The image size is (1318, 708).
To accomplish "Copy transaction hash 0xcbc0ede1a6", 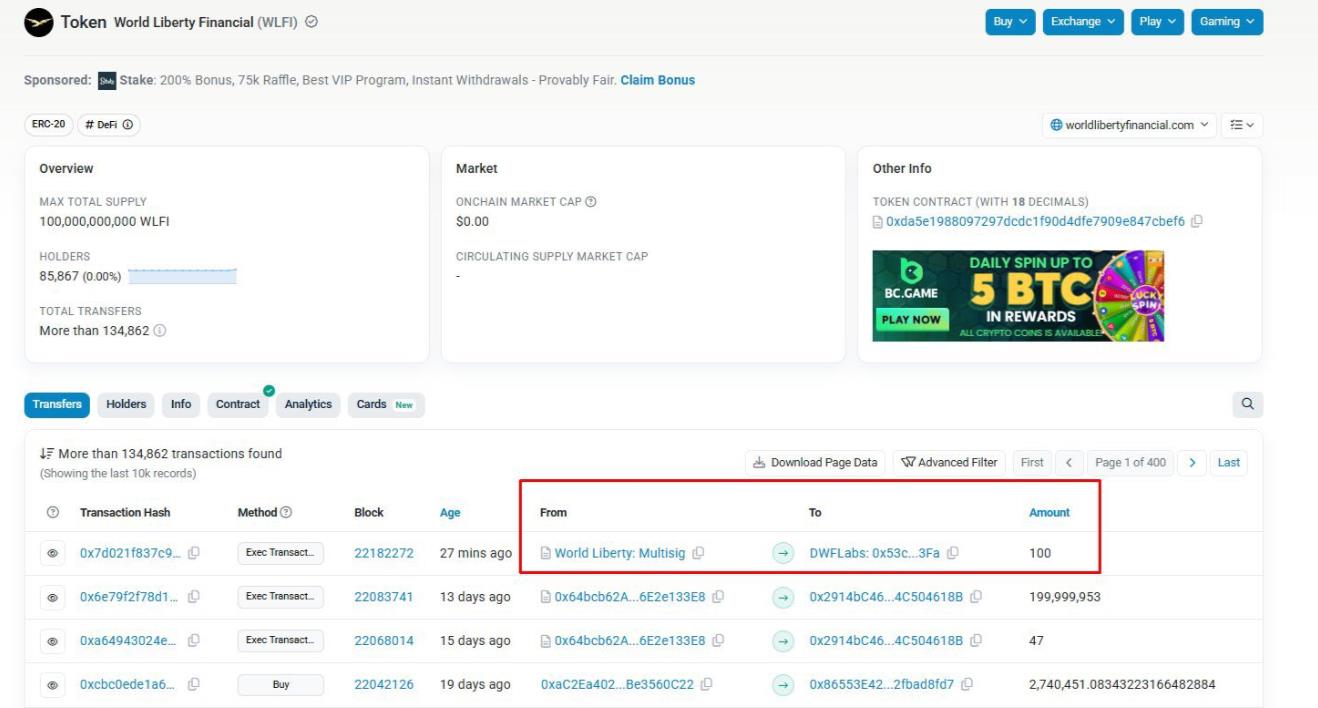I will pos(193,685).
